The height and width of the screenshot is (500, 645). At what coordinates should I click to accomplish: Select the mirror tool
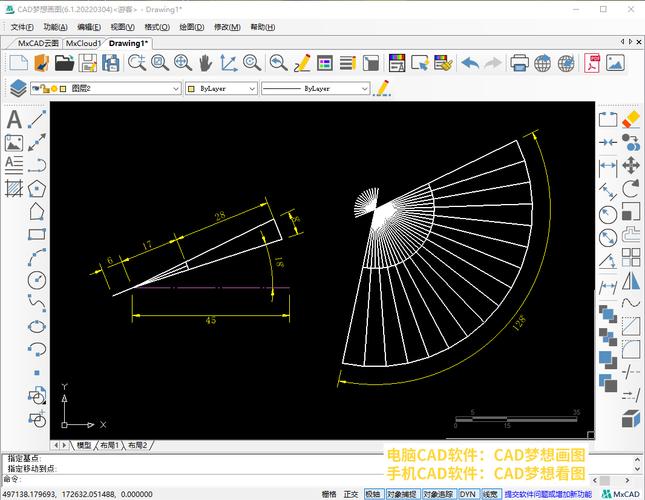[x=631, y=281]
